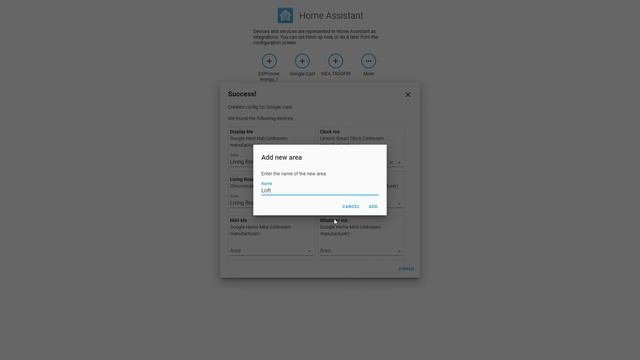
Task: Add the Google Cast integration plus icon
Action: coord(302,61)
